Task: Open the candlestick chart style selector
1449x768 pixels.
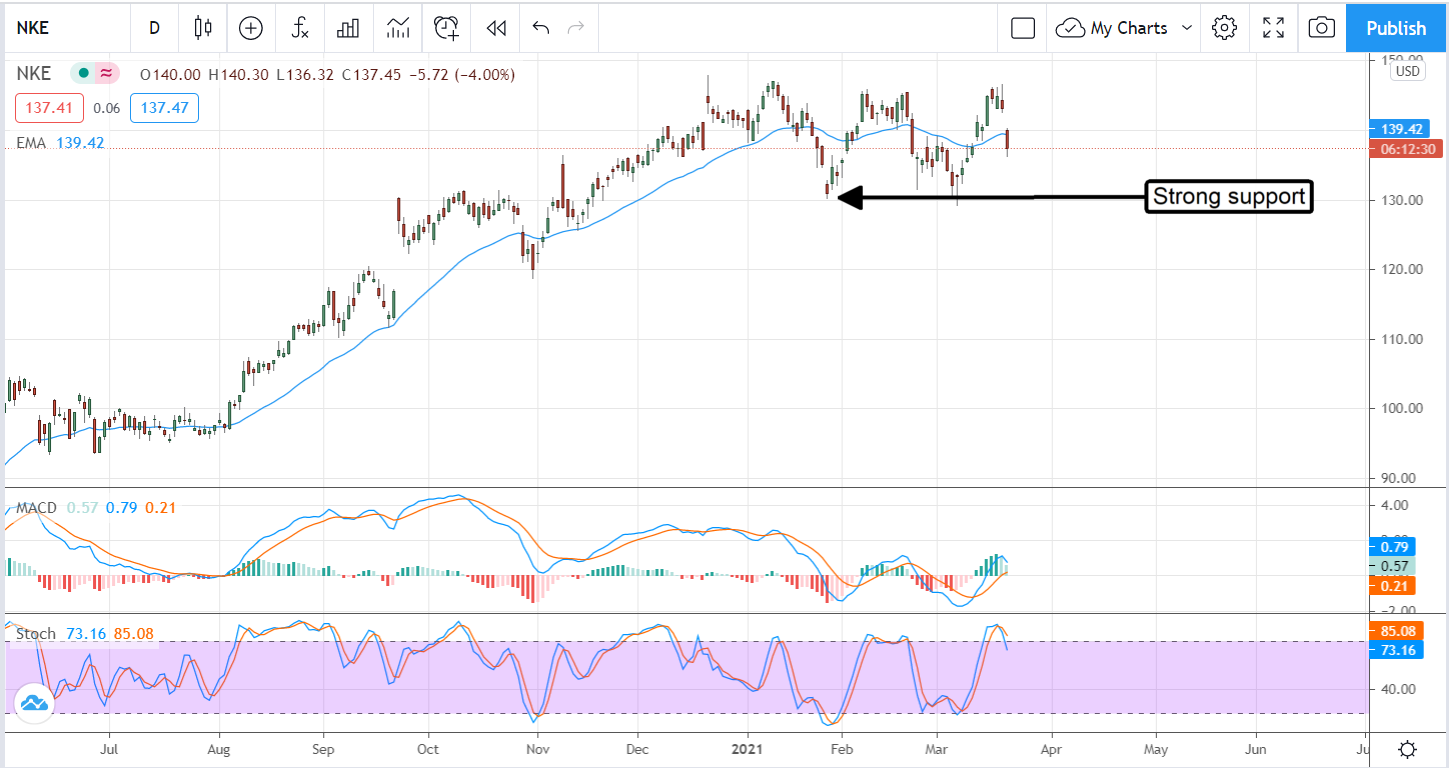Action: coord(203,28)
